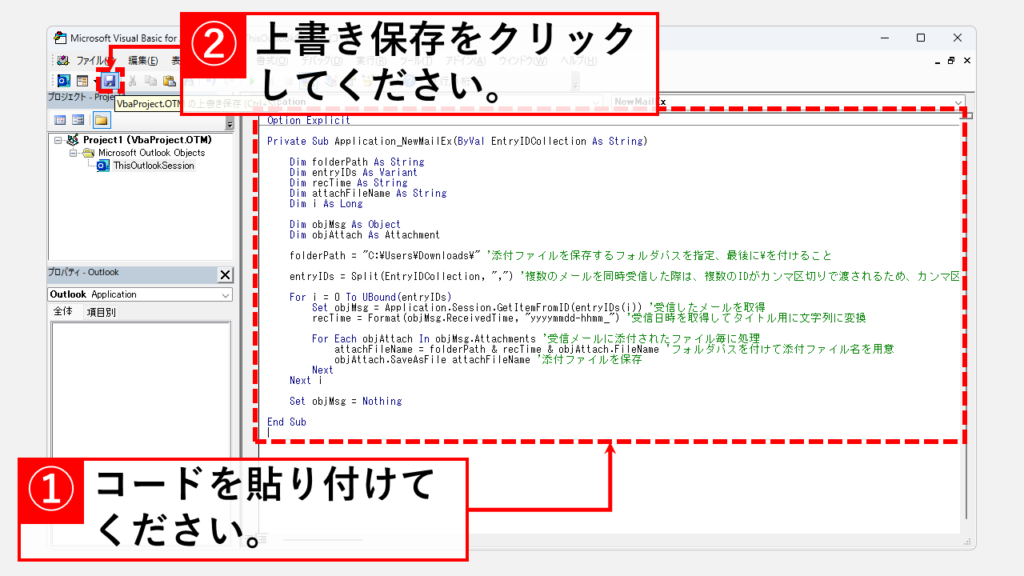
Task: Click the recTime = Format(objMsg.ReceivedTime line
Action: pos(588,318)
